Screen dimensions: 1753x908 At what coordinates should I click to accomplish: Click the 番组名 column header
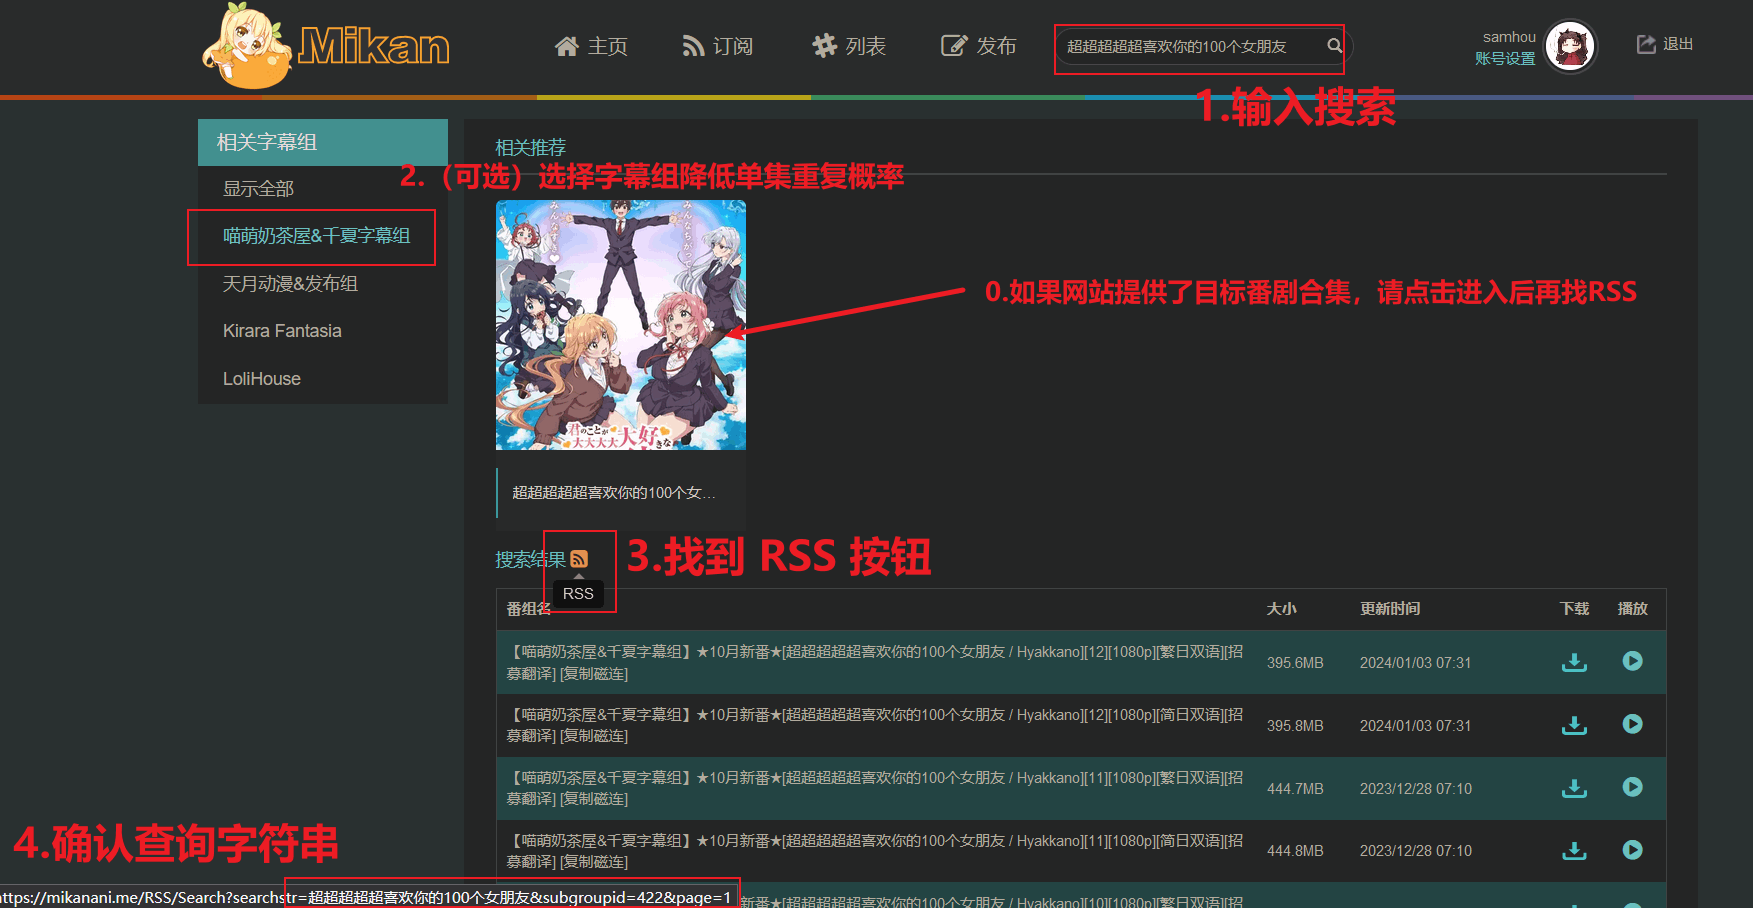528,609
